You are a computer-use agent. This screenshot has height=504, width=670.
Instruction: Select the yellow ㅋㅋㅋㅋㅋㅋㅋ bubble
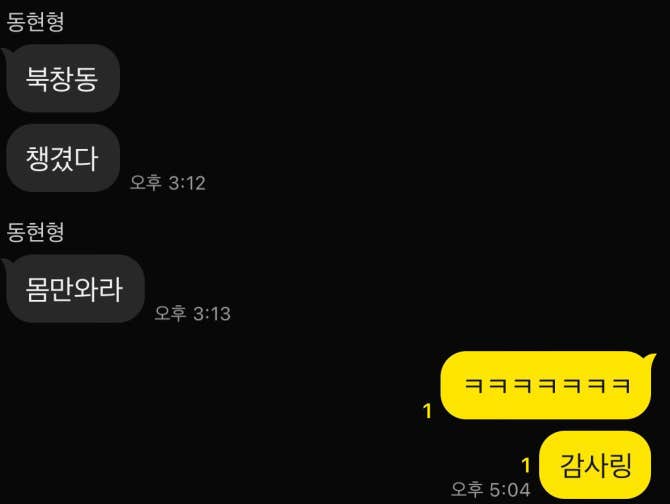(546, 385)
